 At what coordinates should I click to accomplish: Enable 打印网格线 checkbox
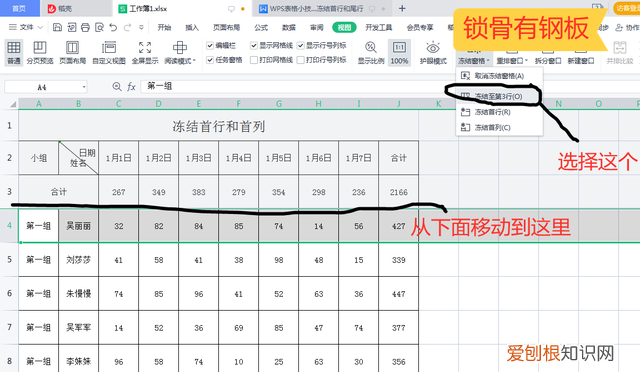253,60
